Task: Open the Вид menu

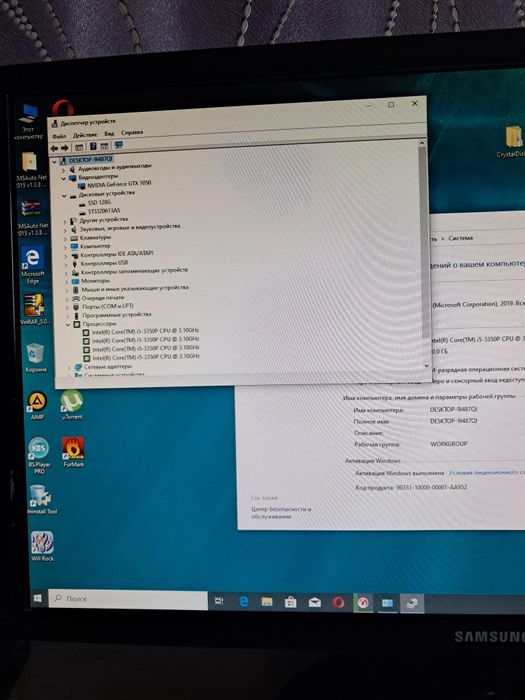Action: [109, 133]
